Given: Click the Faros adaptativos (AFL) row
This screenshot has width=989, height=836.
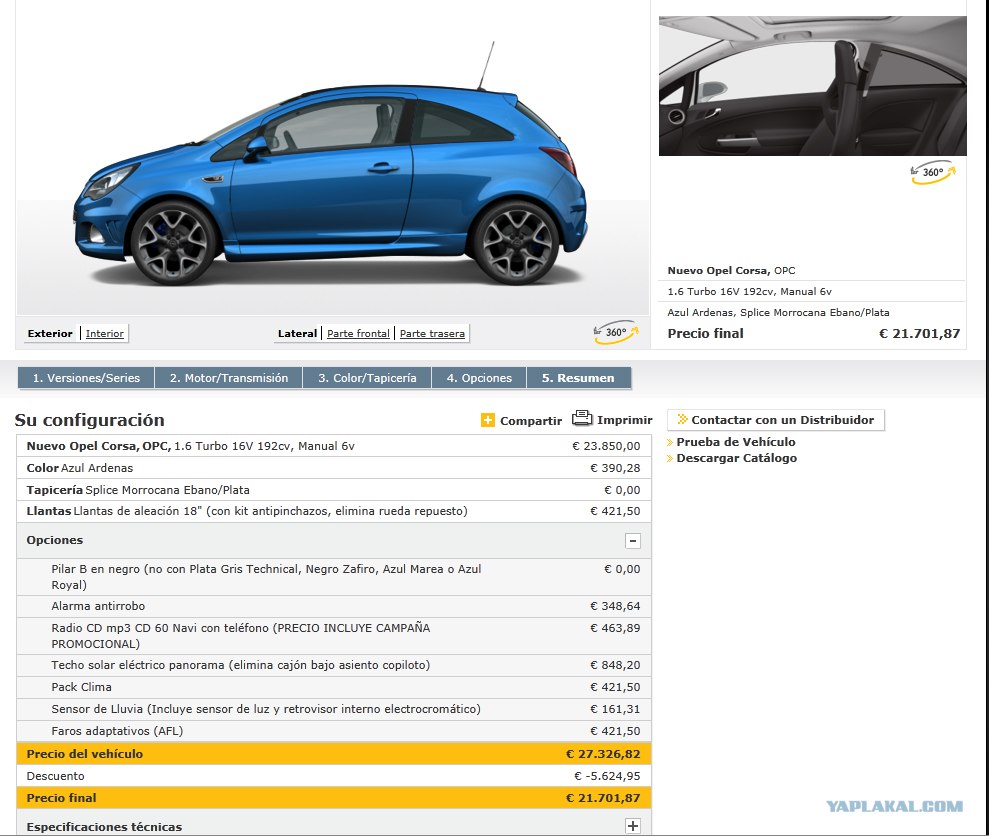Looking at the screenshot, I should click(x=334, y=731).
